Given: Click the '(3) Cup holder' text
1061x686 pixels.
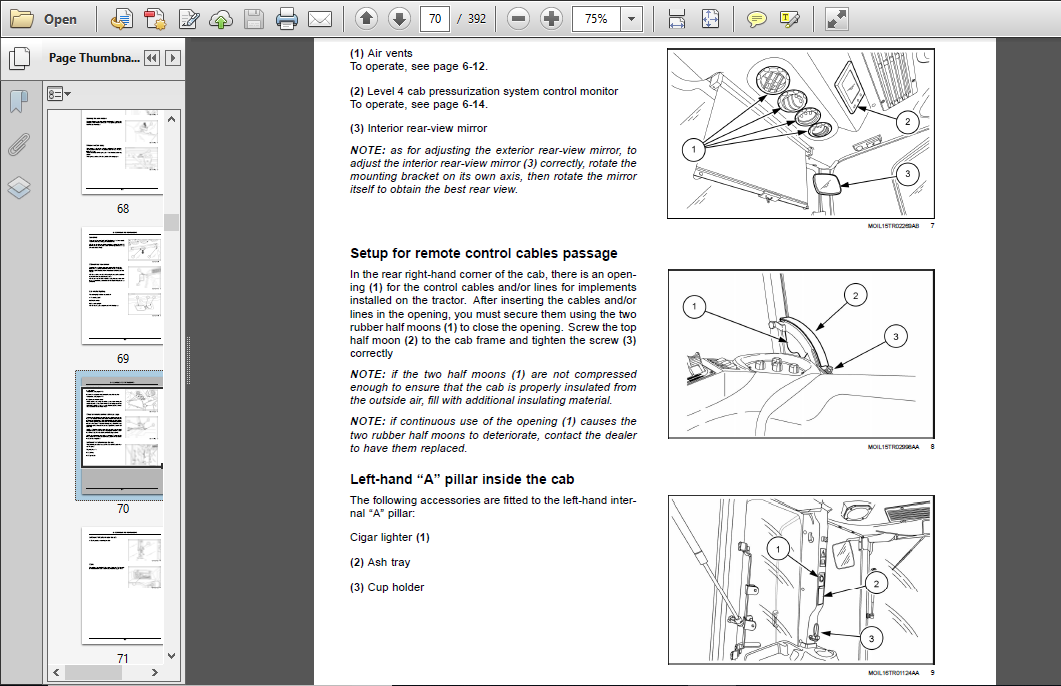Looking at the screenshot, I should [x=387, y=587].
